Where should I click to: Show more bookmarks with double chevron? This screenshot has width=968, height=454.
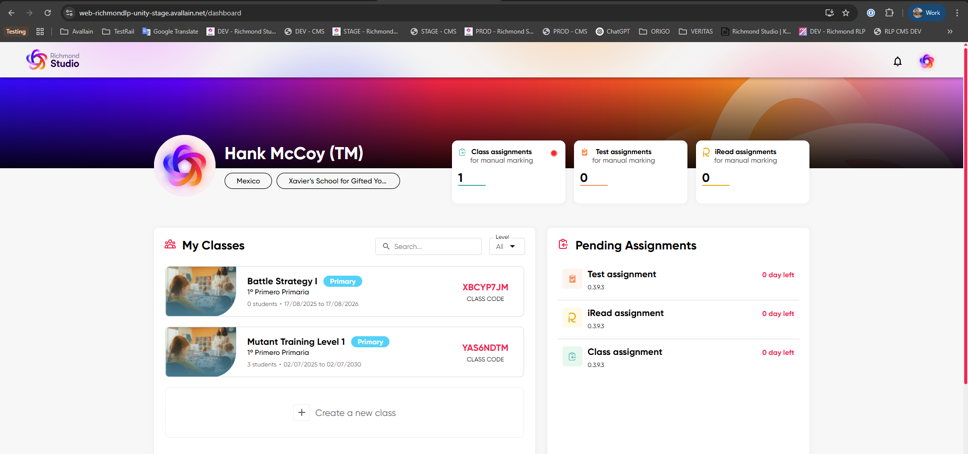(x=949, y=31)
